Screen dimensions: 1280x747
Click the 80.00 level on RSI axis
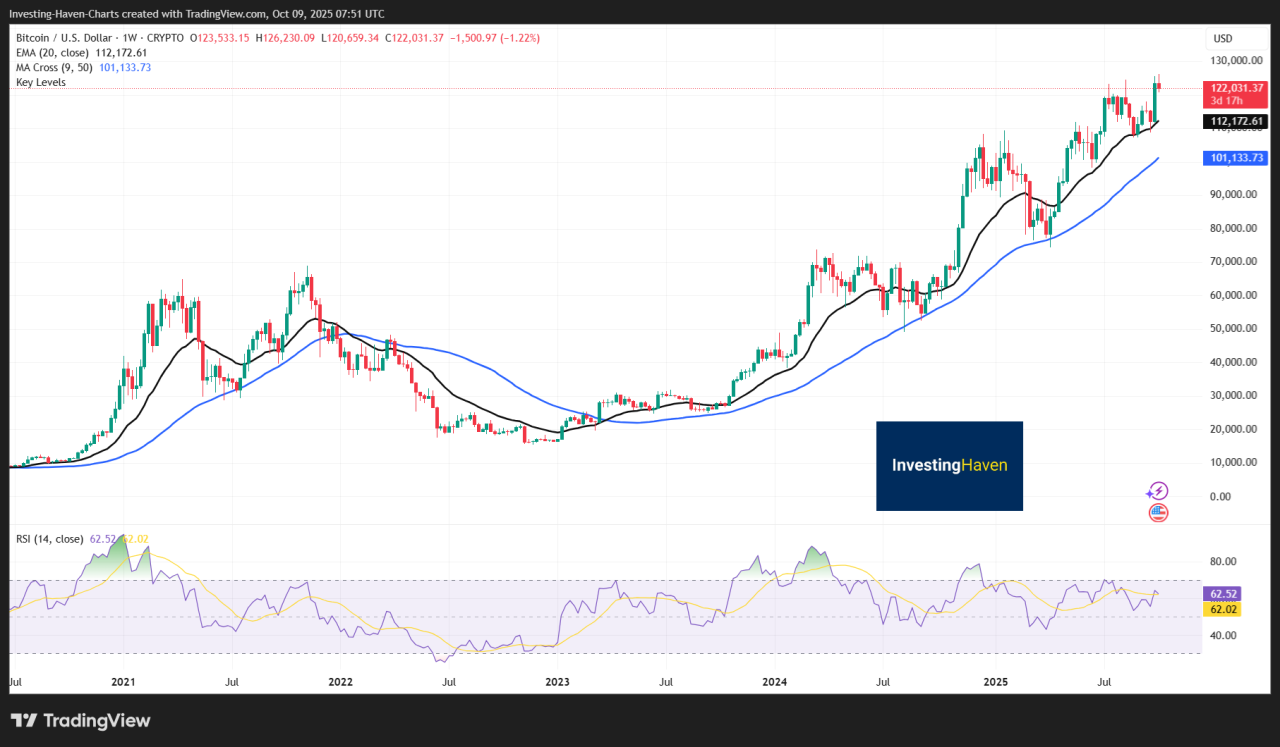1224,562
